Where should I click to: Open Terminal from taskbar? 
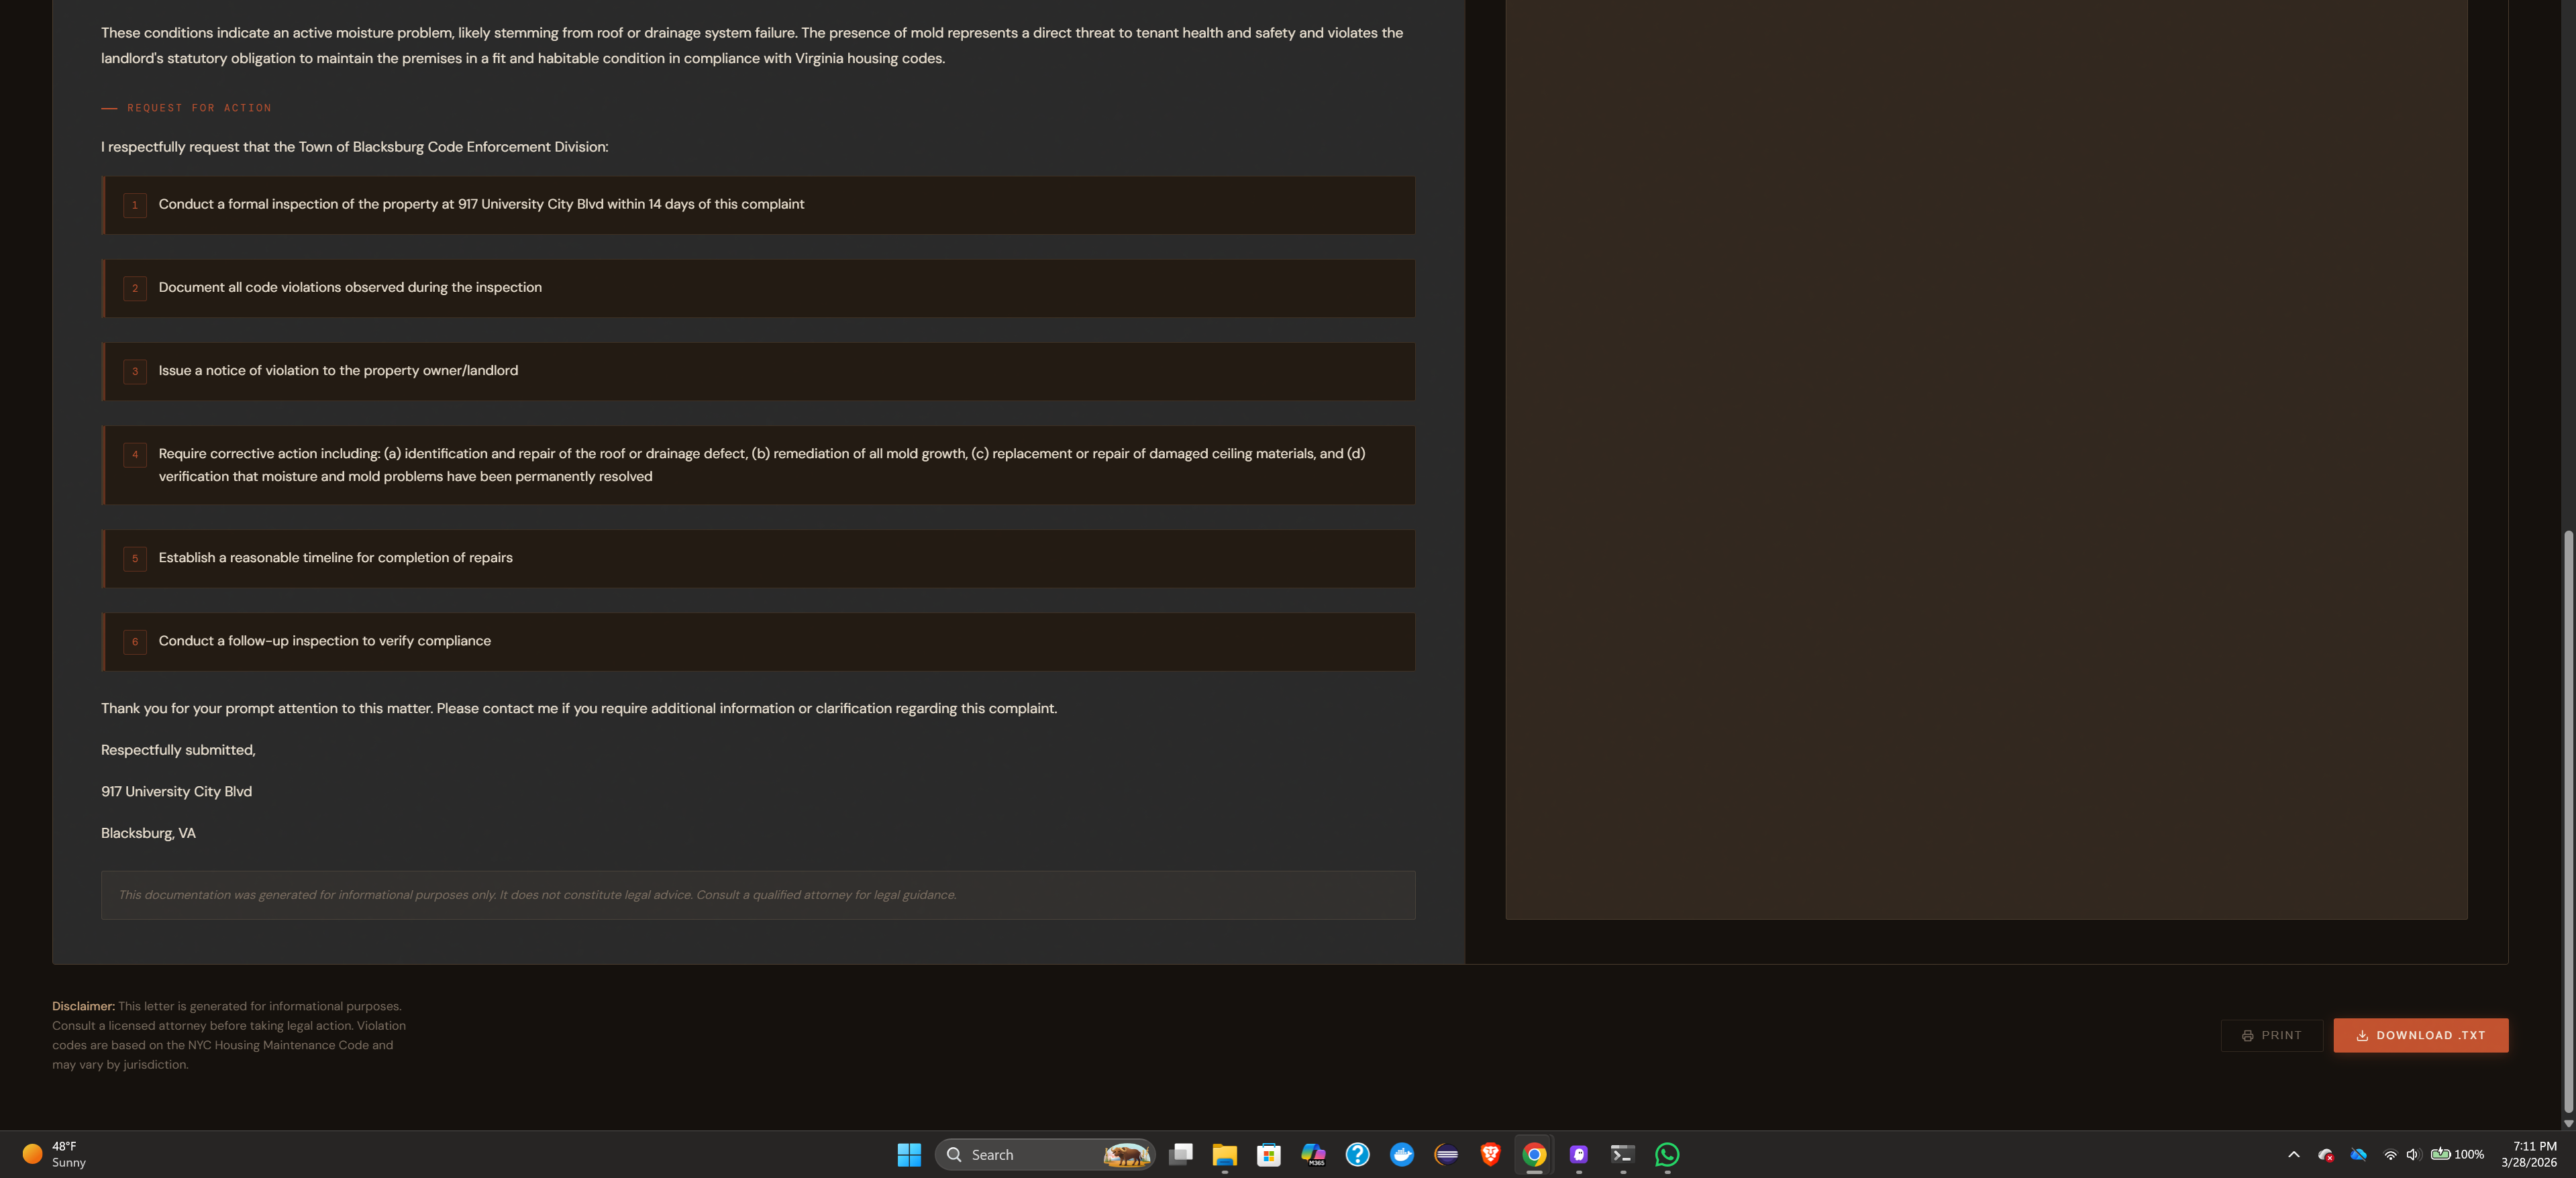1622,1154
